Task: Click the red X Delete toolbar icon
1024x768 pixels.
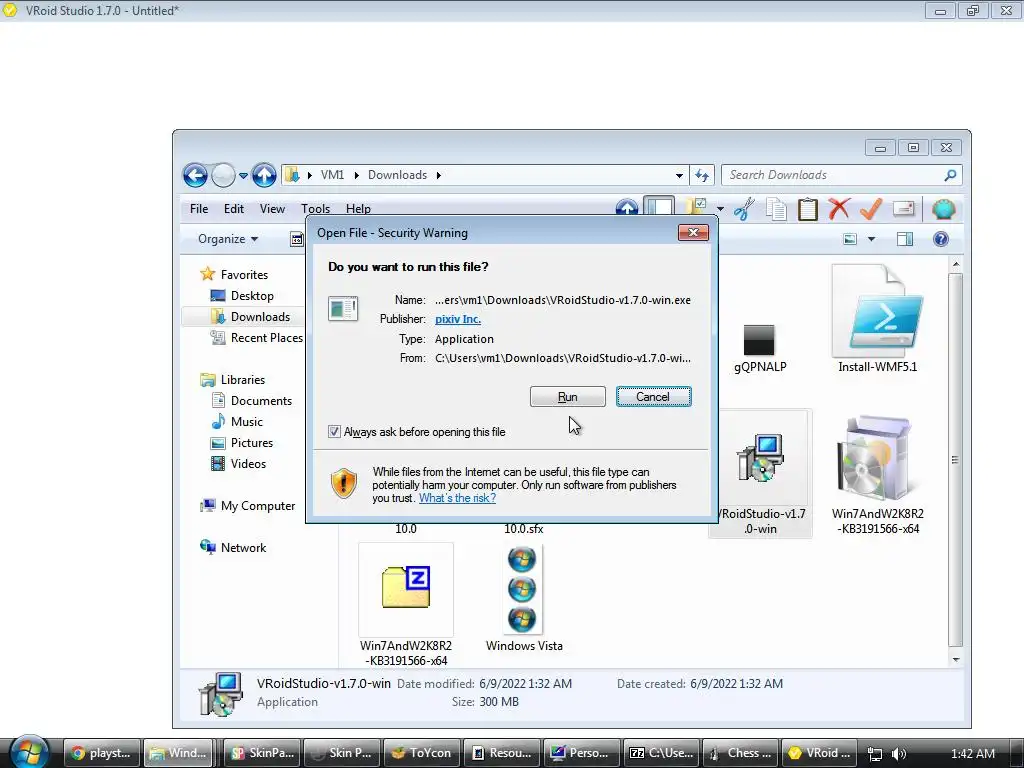Action: coord(839,209)
